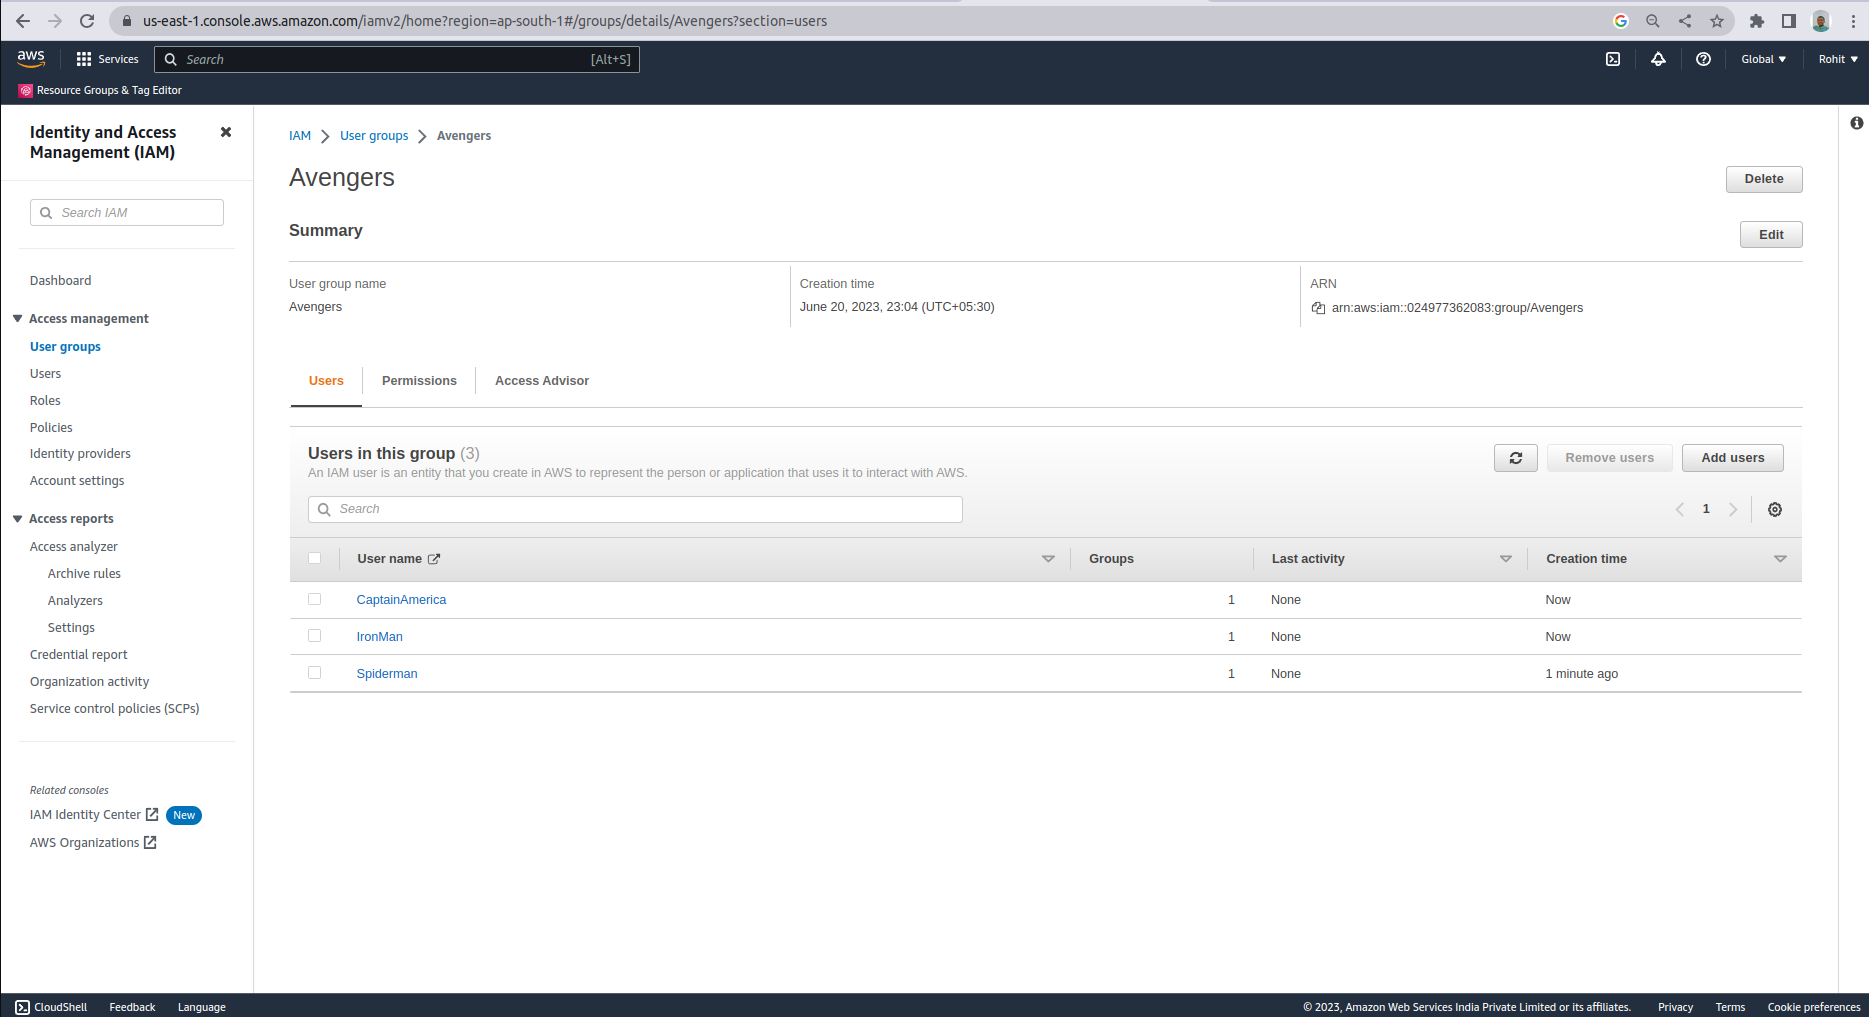1869x1017 pixels.
Task: Click the browser back arrow
Action: pyautogui.click(x=23, y=21)
